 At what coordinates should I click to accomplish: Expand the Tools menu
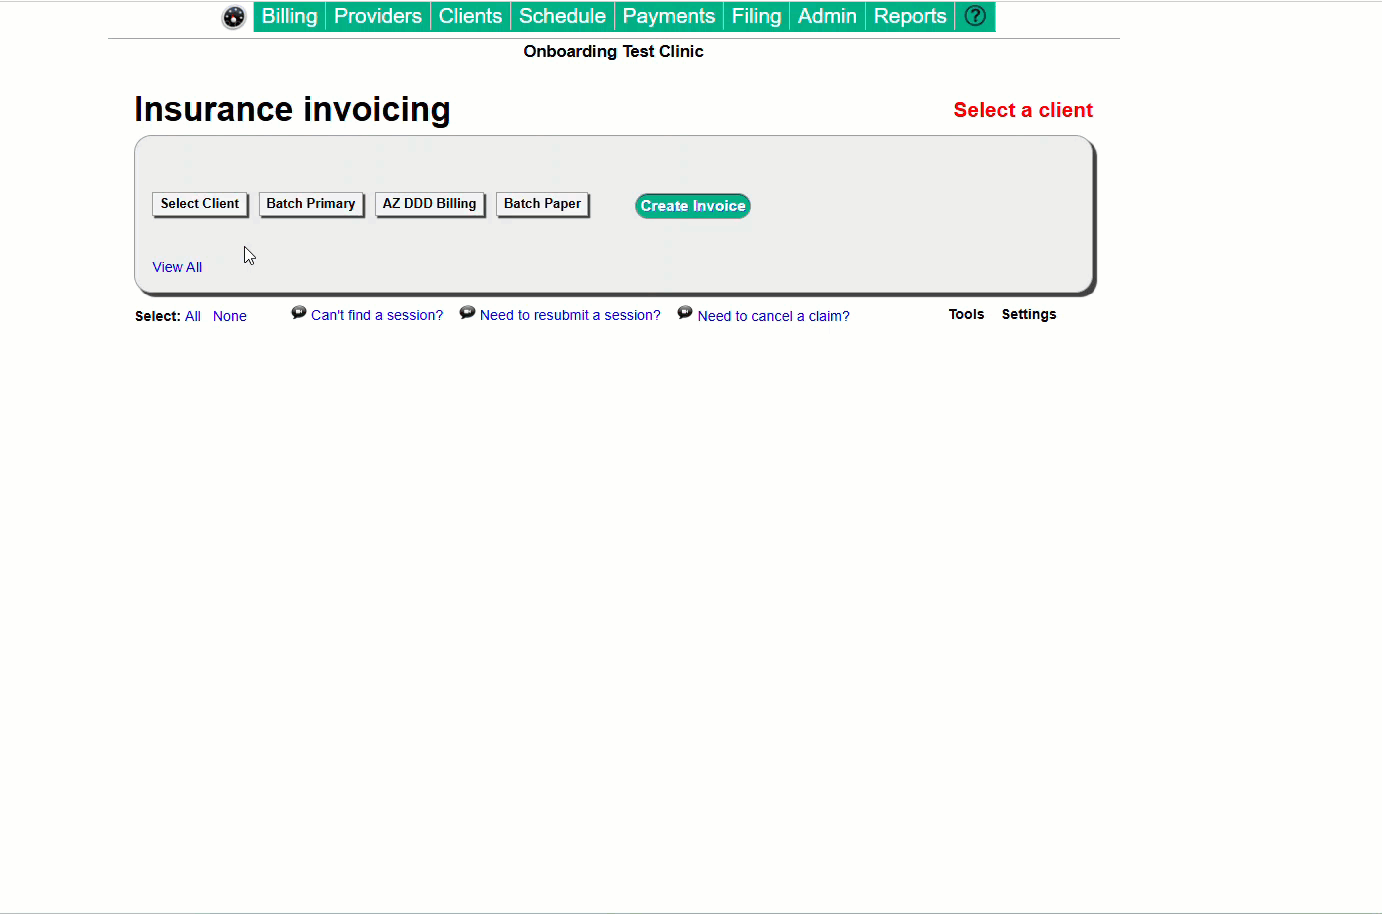click(966, 314)
